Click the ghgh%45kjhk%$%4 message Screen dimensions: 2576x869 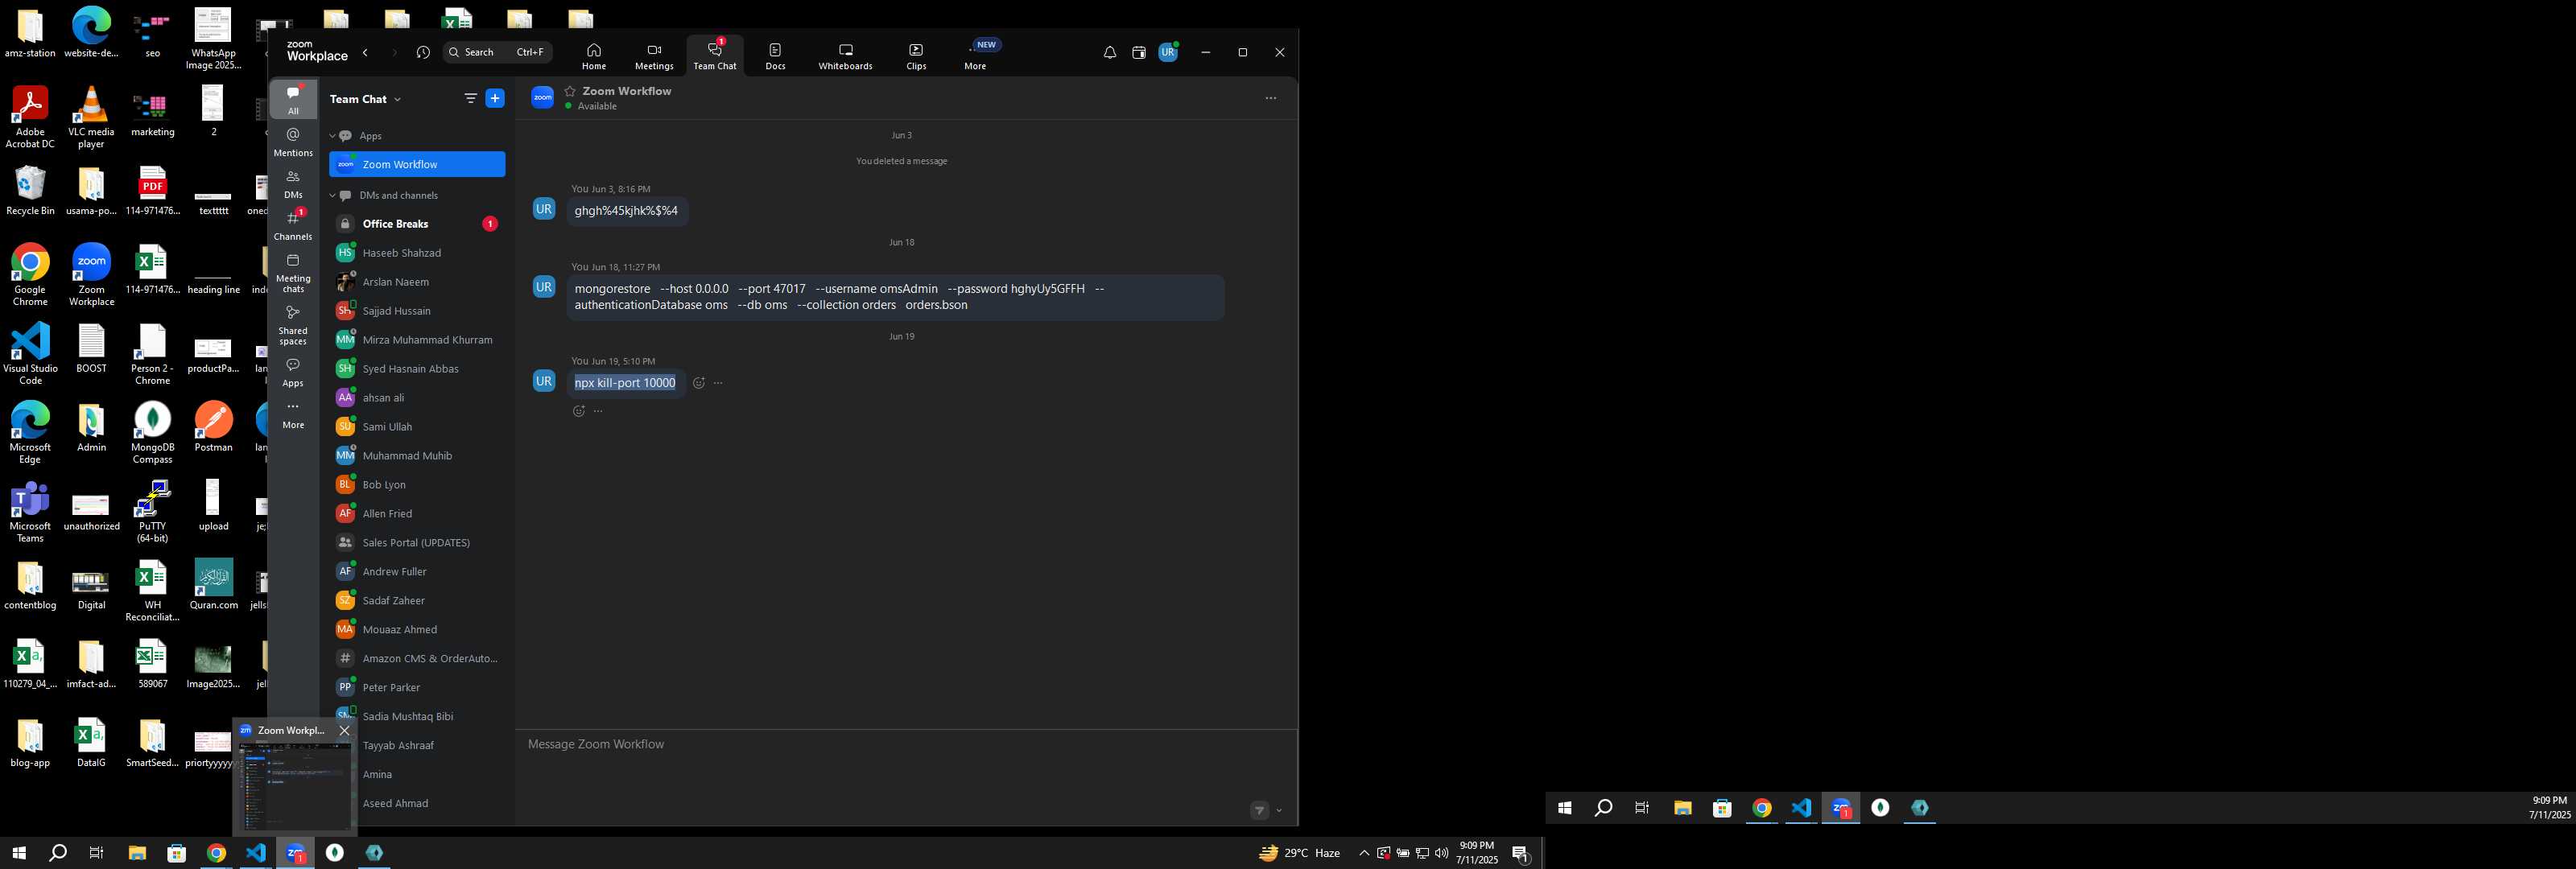(627, 211)
